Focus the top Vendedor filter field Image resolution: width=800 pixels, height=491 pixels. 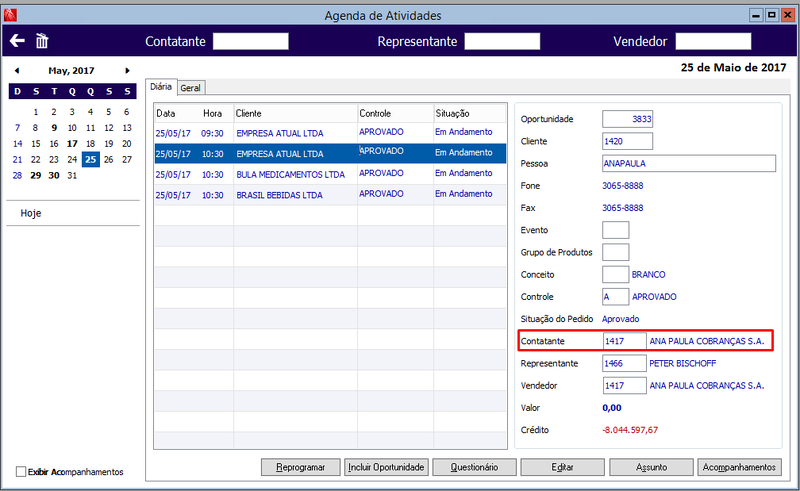713,41
